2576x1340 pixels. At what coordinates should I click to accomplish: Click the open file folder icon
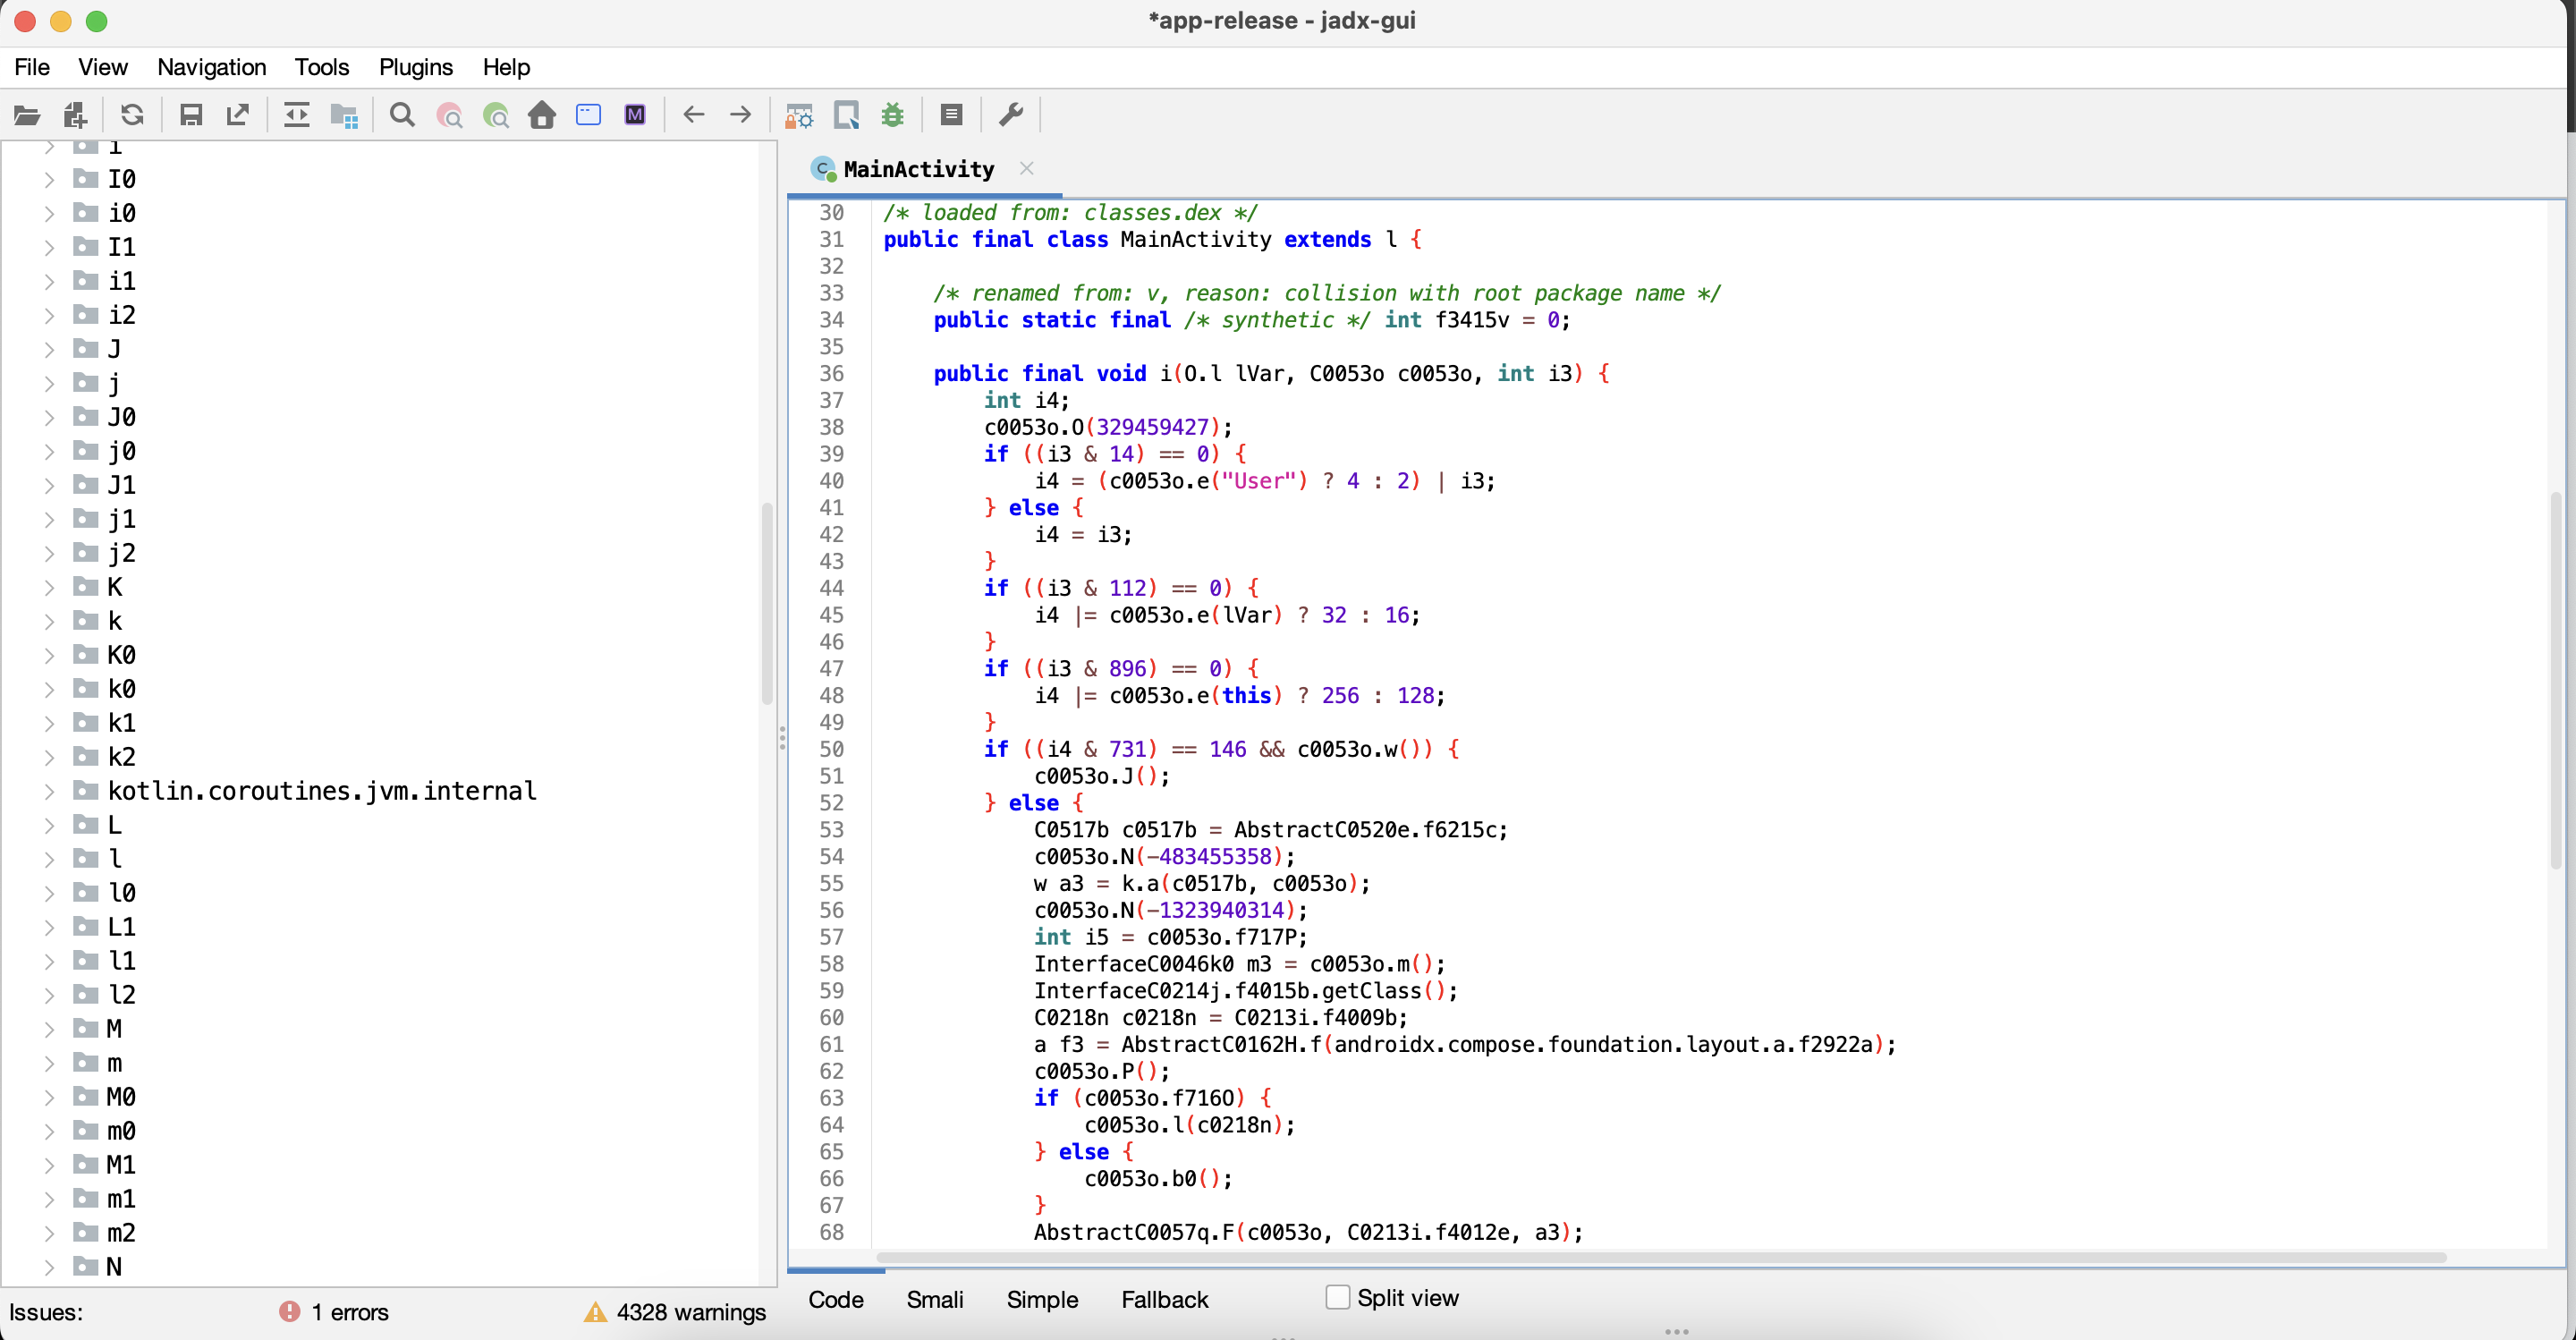pyautogui.click(x=27, y=115)
